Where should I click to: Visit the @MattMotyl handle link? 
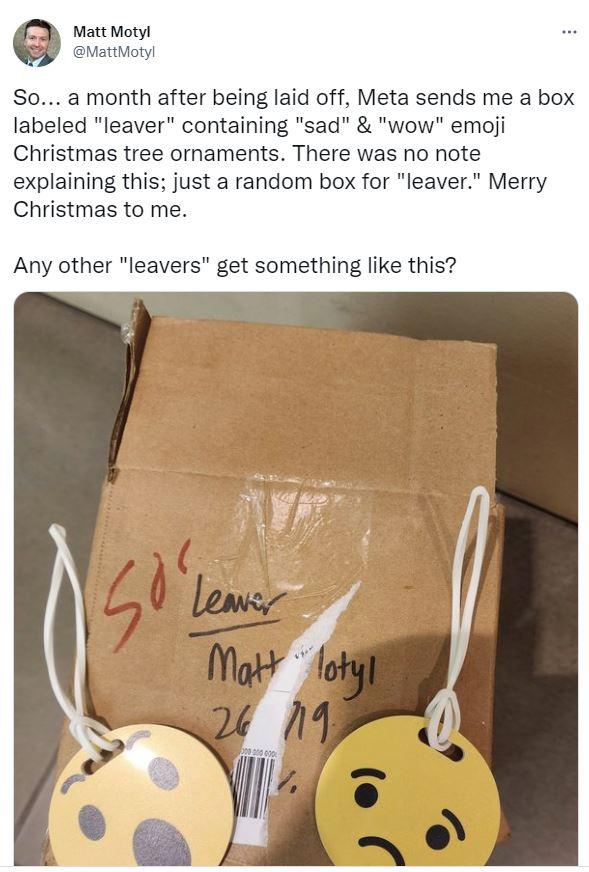(x=114, y=52)
